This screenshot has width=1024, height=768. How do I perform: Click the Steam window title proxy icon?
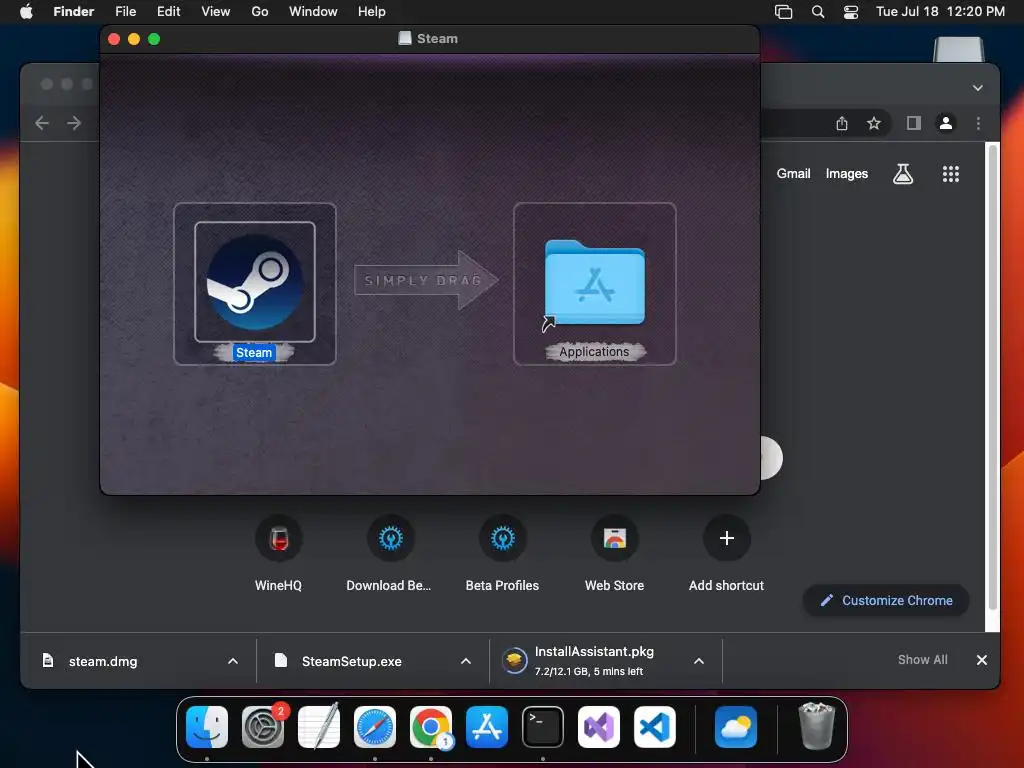pyautogui.click(x=405, y=39)
